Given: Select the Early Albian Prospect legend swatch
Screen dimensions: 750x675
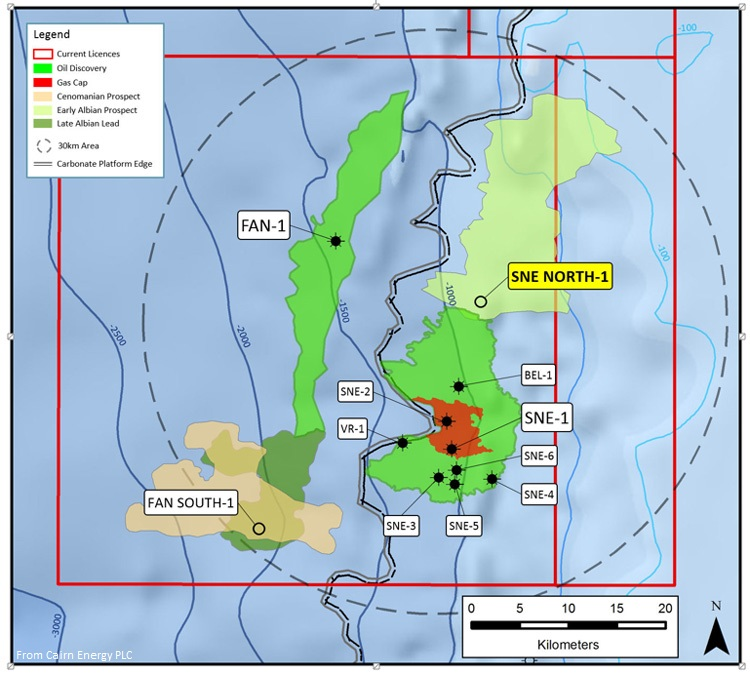Looking at the screenshot, I should (x=42, y=109).
